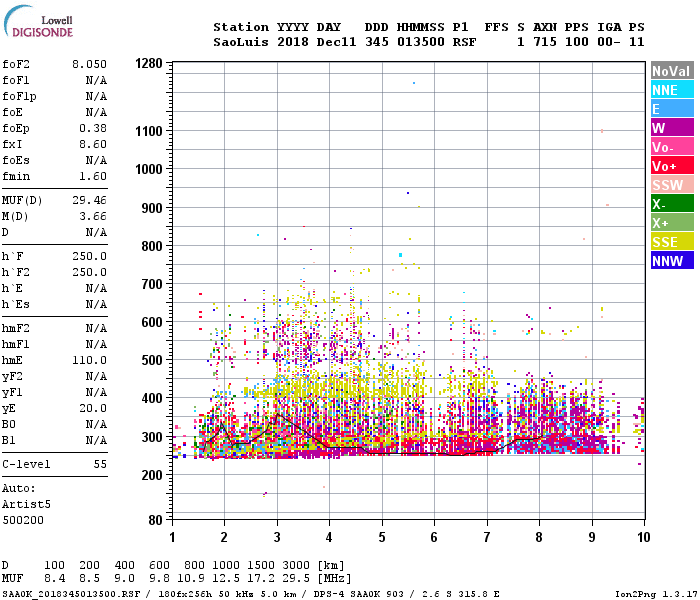
Task: Click the hmE value 110.0
Action: click(89, 360)
